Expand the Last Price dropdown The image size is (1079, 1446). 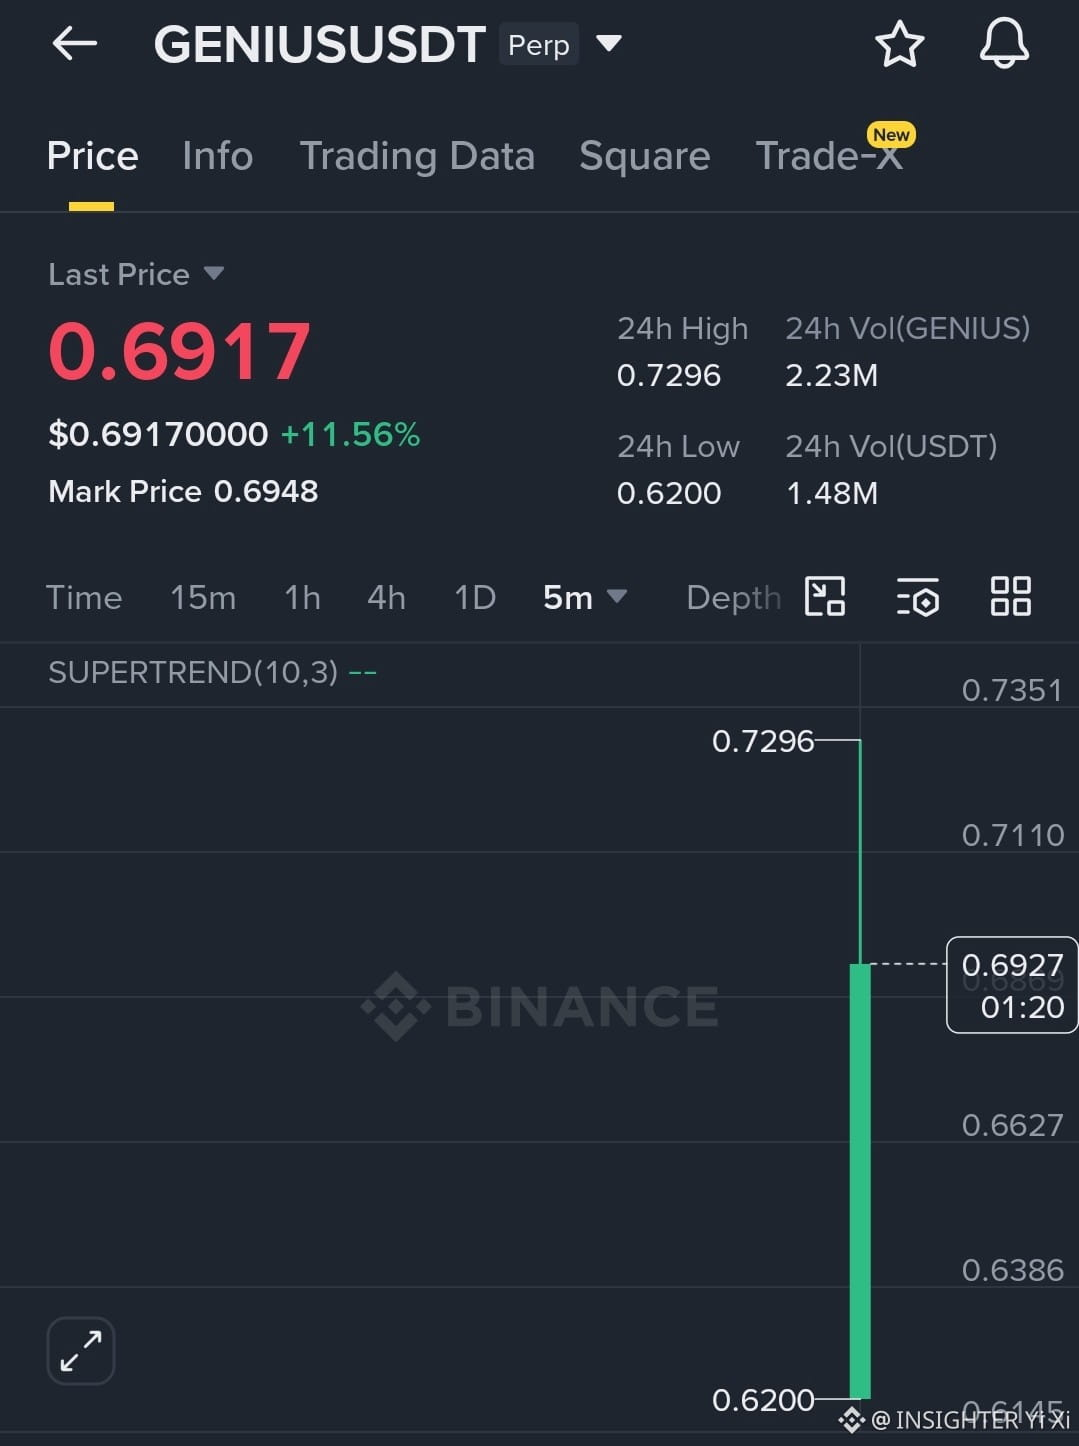point(213,273)
